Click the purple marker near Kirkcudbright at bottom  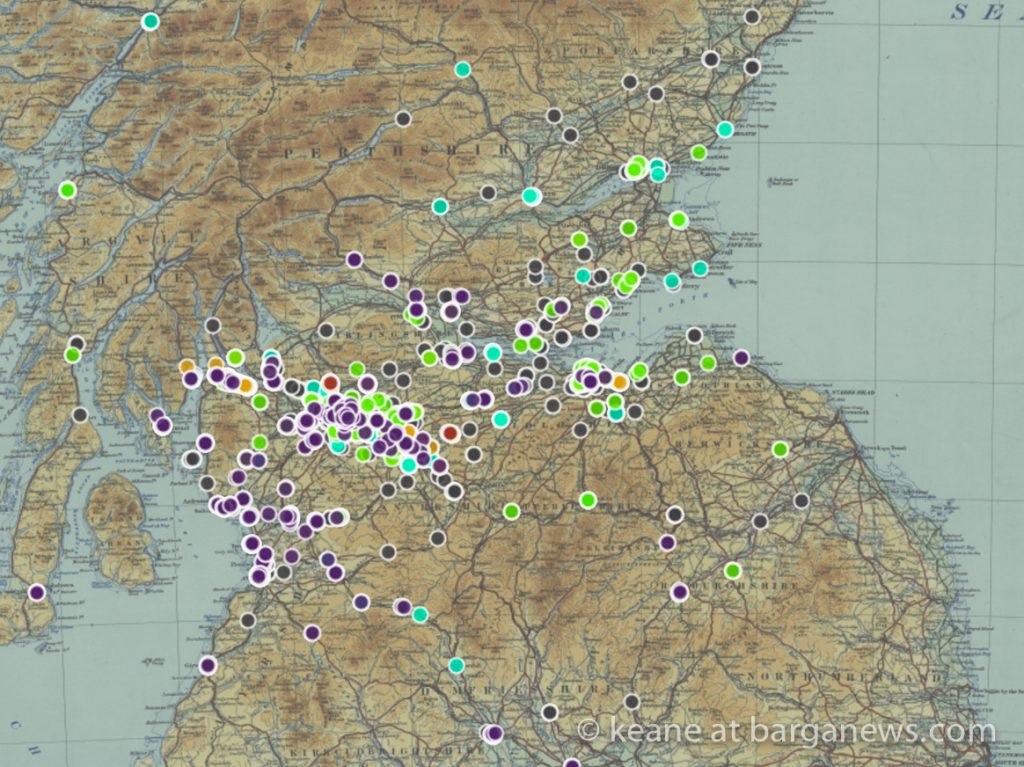pos(494,733)
